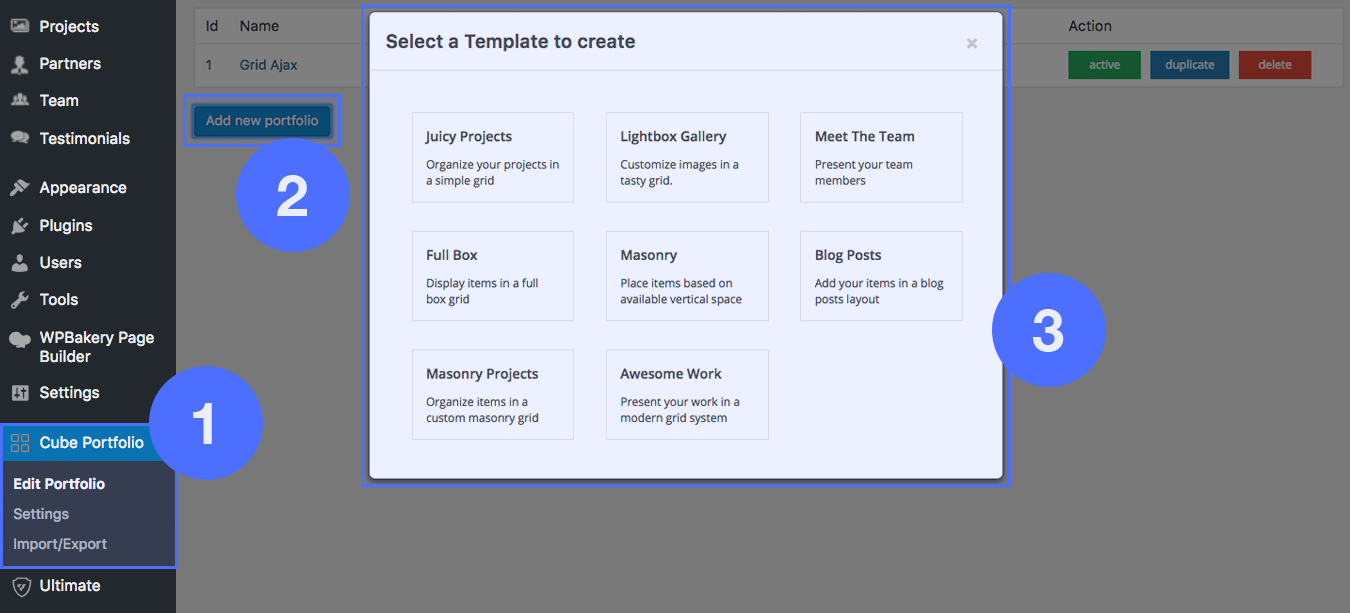Click the Plugins plug icon
1350x613 pixels.
pos(19,226)
